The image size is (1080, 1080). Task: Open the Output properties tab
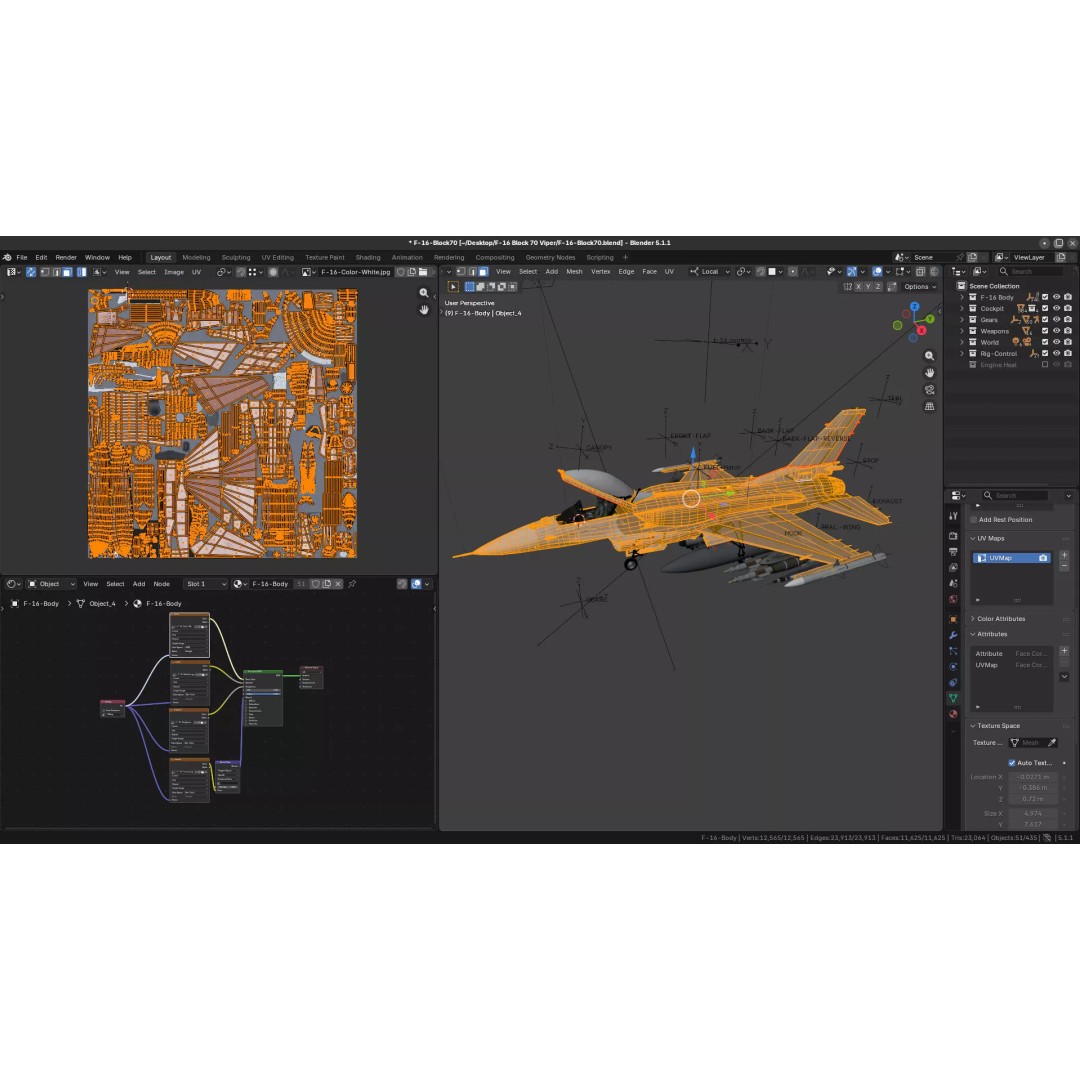(953, 552)
